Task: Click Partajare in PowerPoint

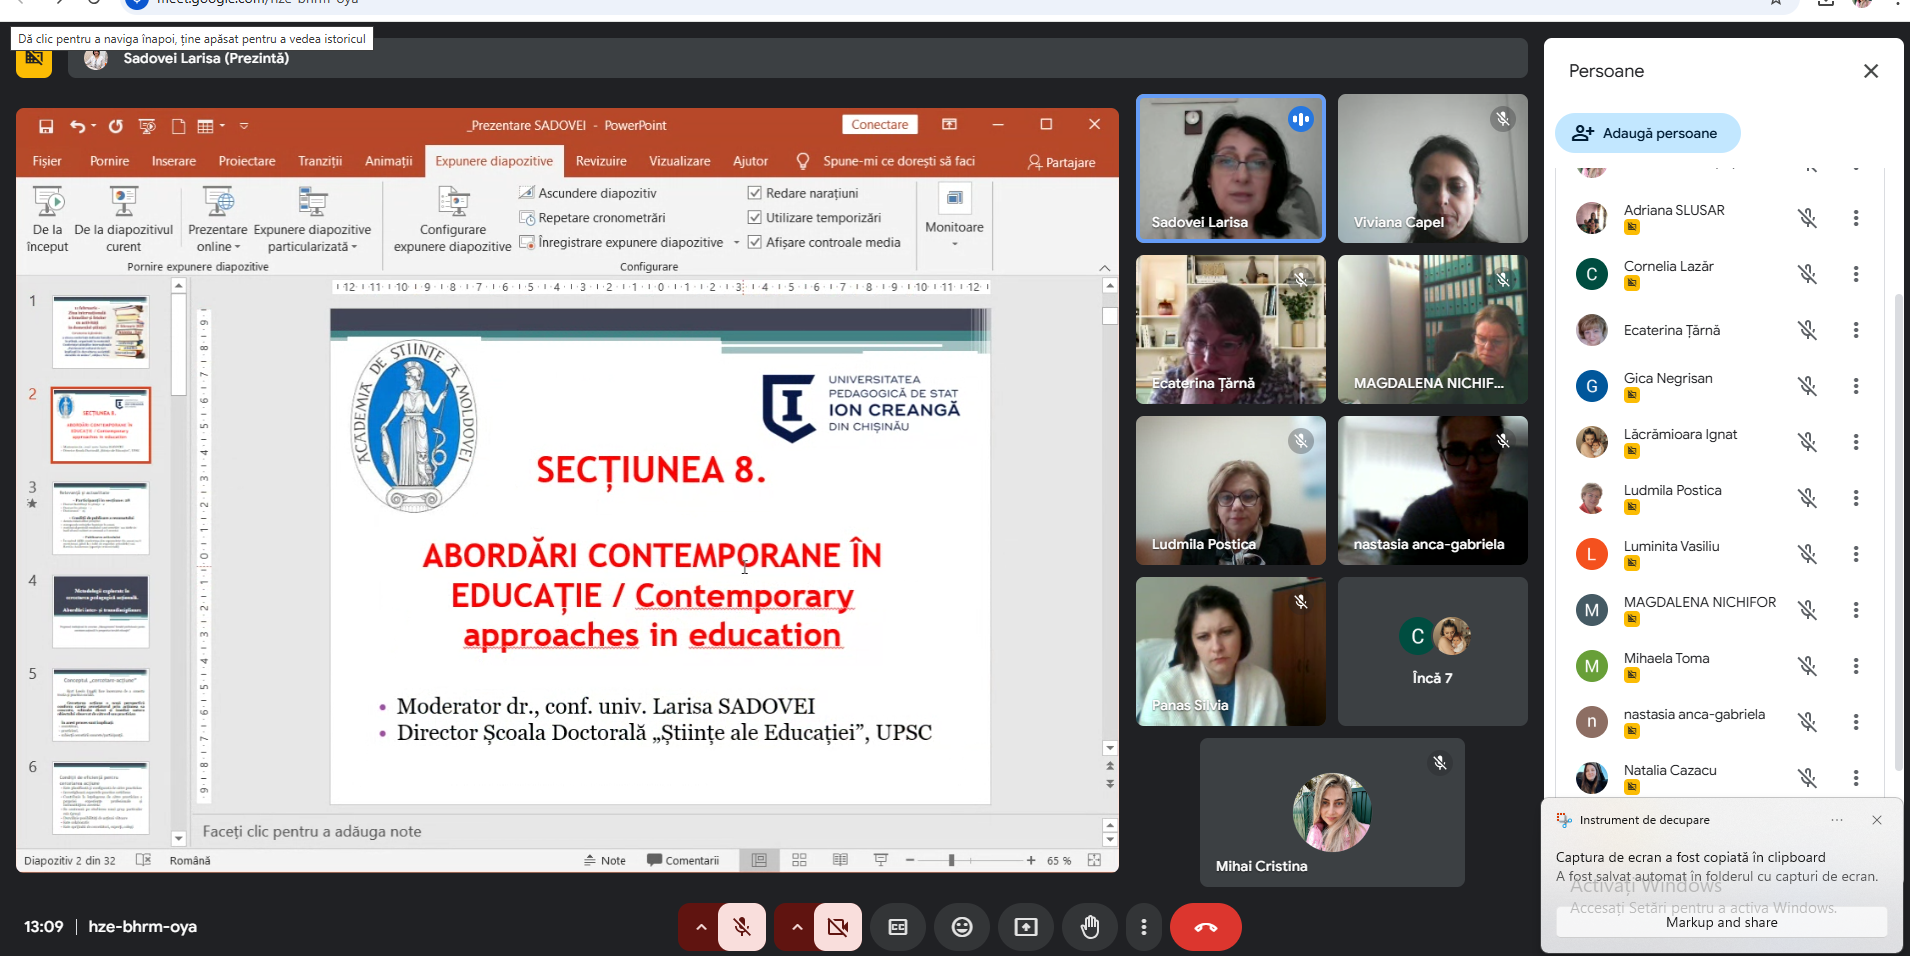Action: 1061,162
